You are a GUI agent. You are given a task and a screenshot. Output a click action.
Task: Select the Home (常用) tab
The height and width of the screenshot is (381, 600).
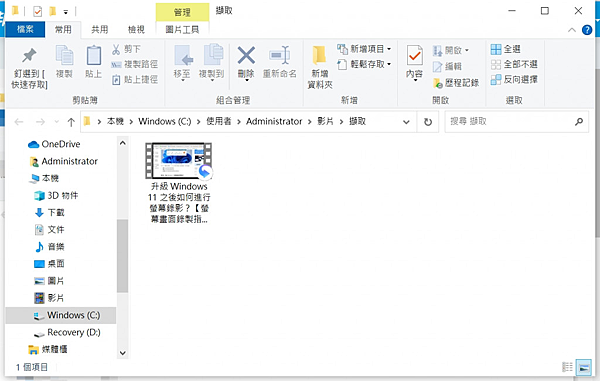(63, 29)
